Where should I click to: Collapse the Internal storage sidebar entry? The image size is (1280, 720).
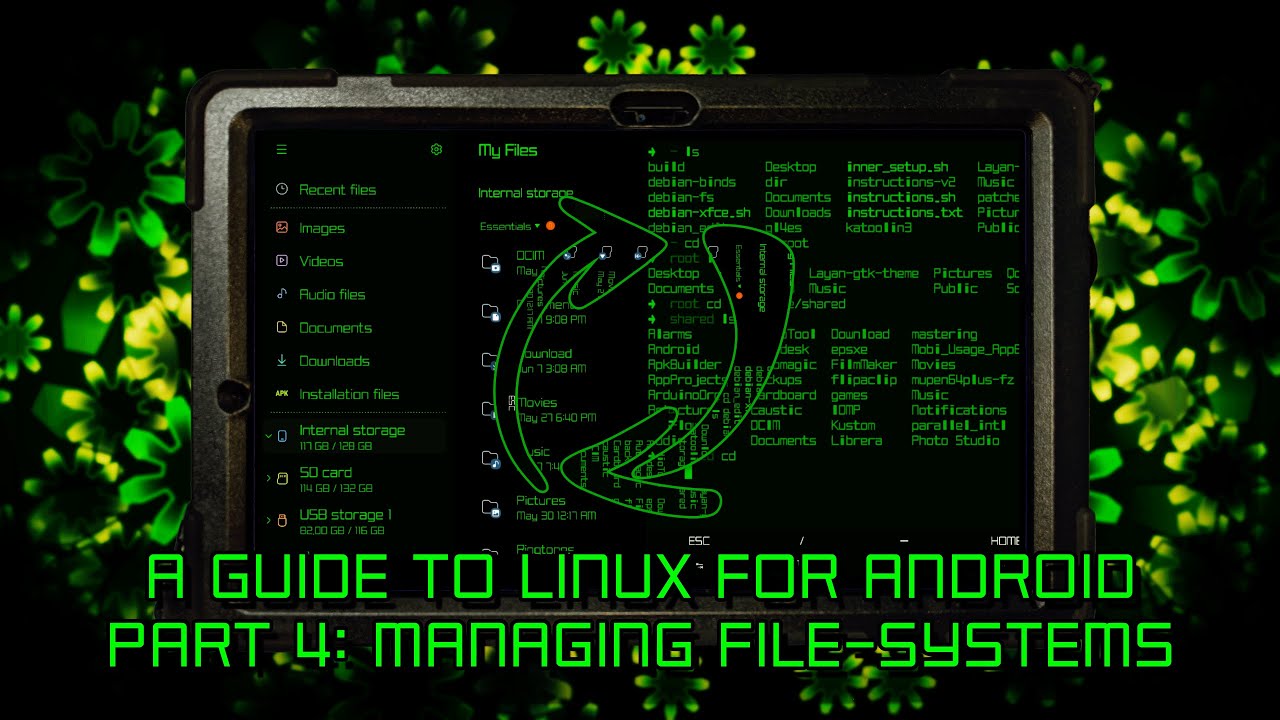pos(268,436)
